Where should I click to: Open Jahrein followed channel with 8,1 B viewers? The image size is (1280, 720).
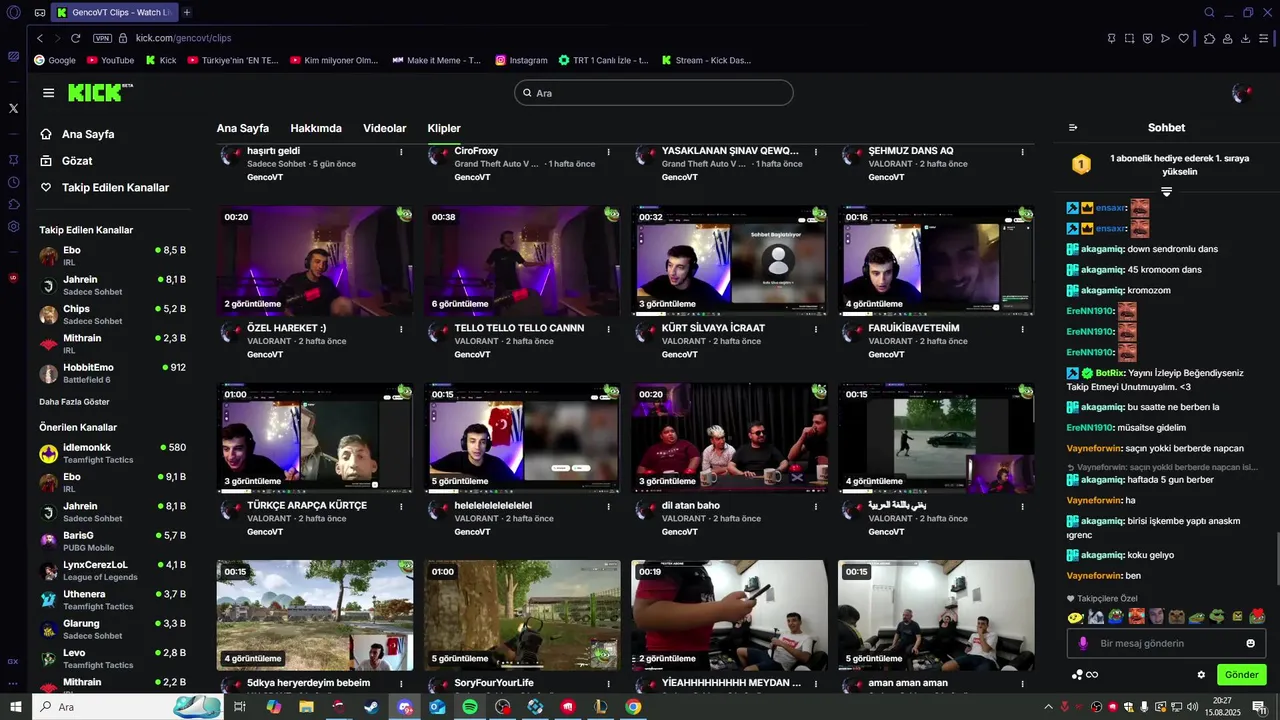click(x=112, y=286)
